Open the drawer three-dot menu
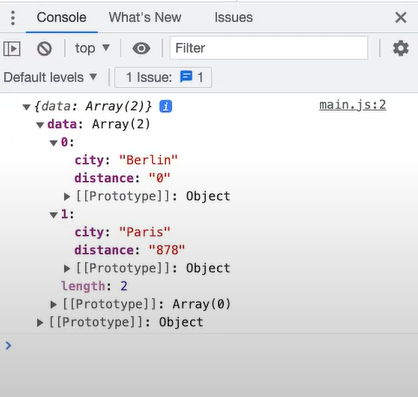This screenshot has height=397, width=418. [13, 18]
